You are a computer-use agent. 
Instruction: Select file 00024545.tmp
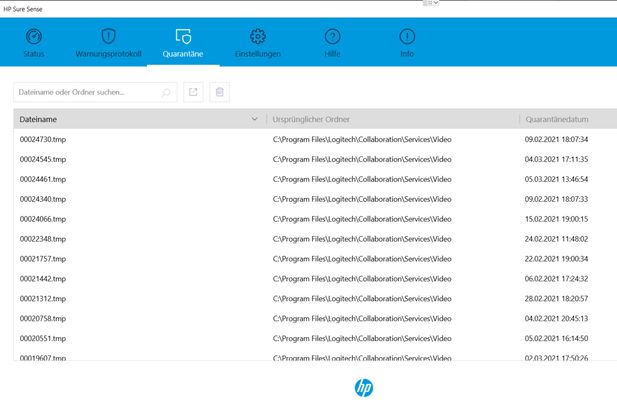(43, 159)
